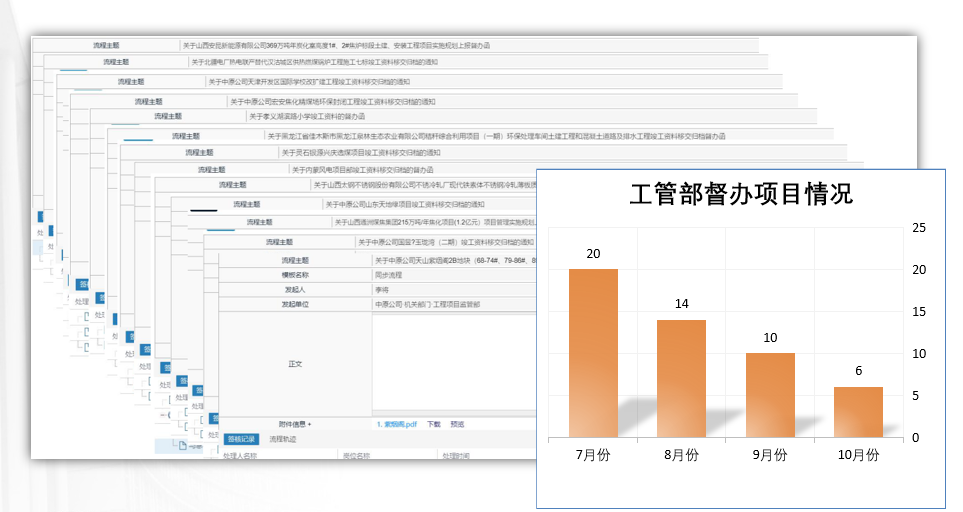The height and width of the screenshot is (512, 963).
Task: Click the 模板名称 field label
Action: pyautogui.click(x=295, y=275)
